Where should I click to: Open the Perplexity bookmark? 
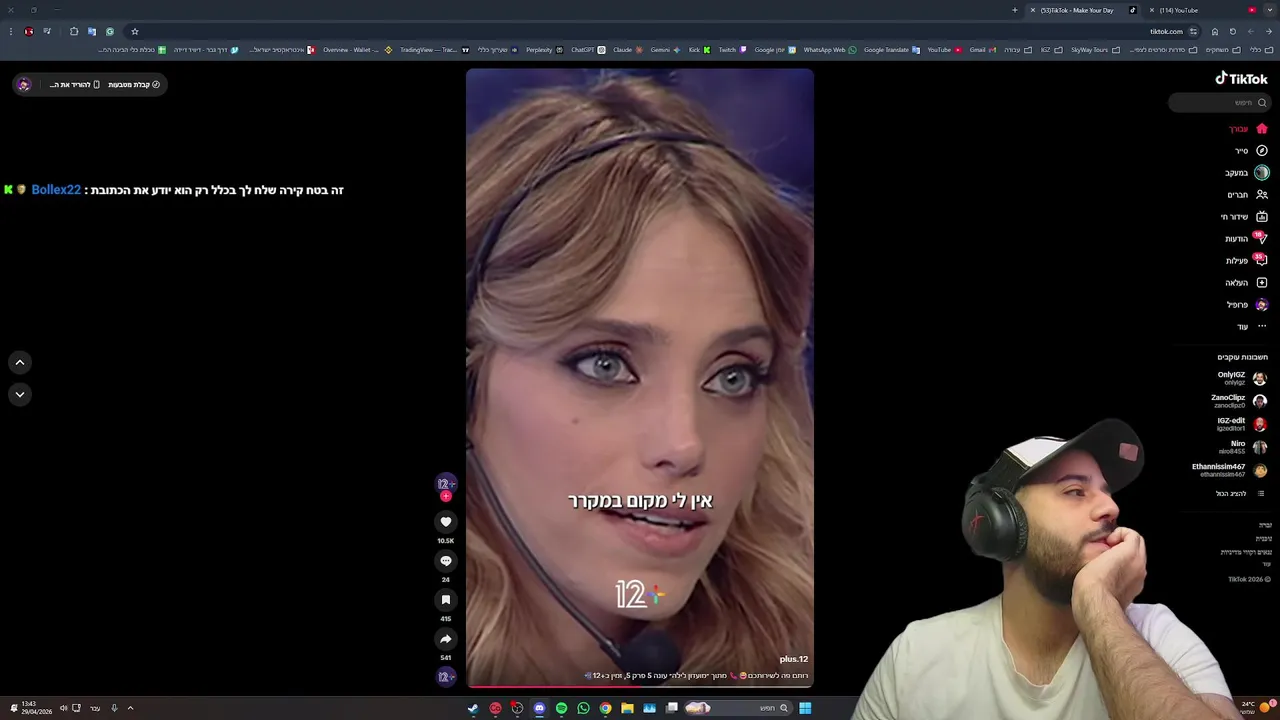coord(544,50)
